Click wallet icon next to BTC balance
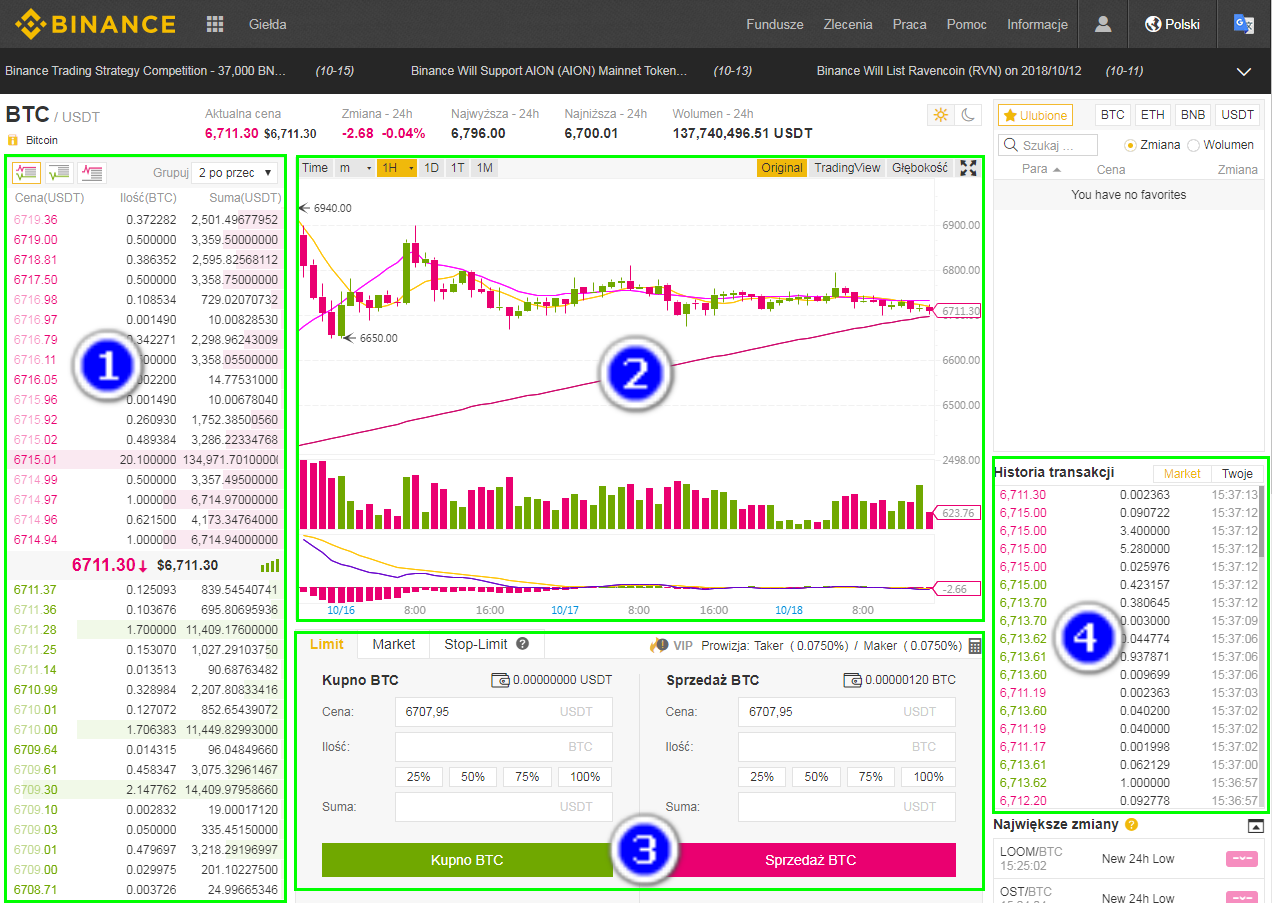 point(853,680)
